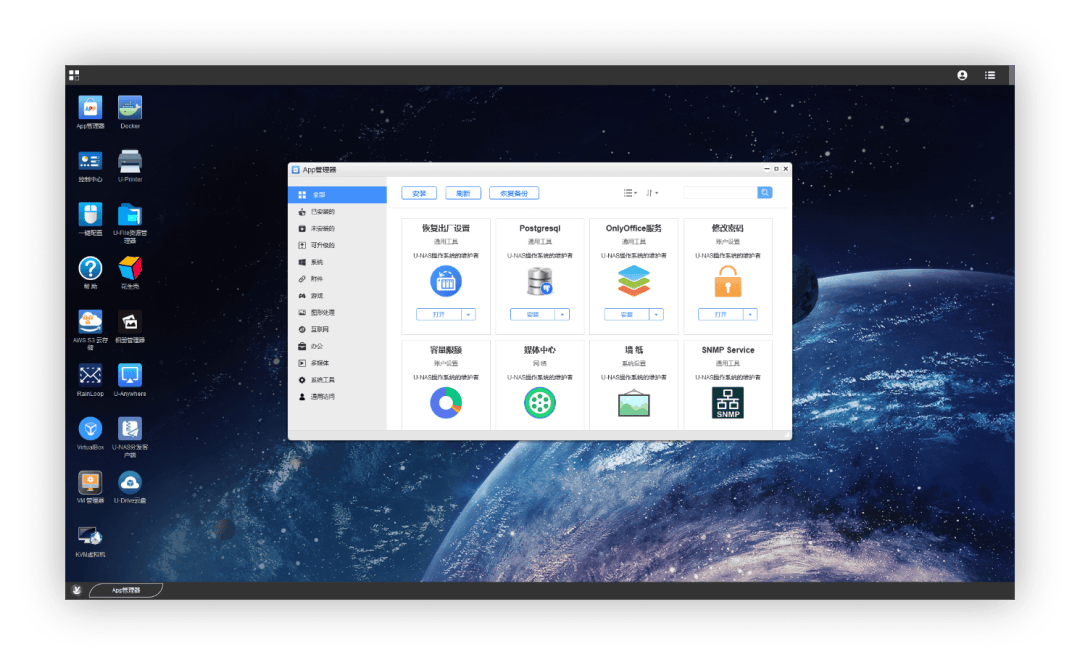Open the mouse-shaped 一键配置 desktop icon
This screenshot has width=1080, height=665.
coord(90,214)
